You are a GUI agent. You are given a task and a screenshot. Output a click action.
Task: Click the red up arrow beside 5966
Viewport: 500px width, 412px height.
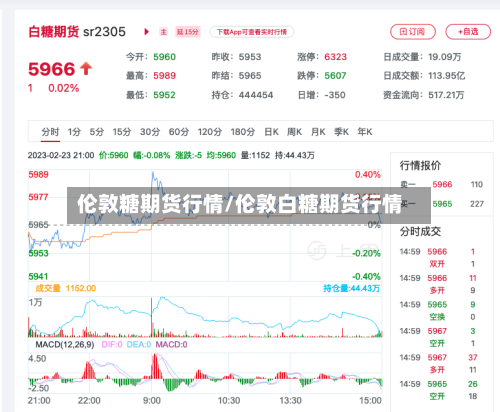coord(86,69)
